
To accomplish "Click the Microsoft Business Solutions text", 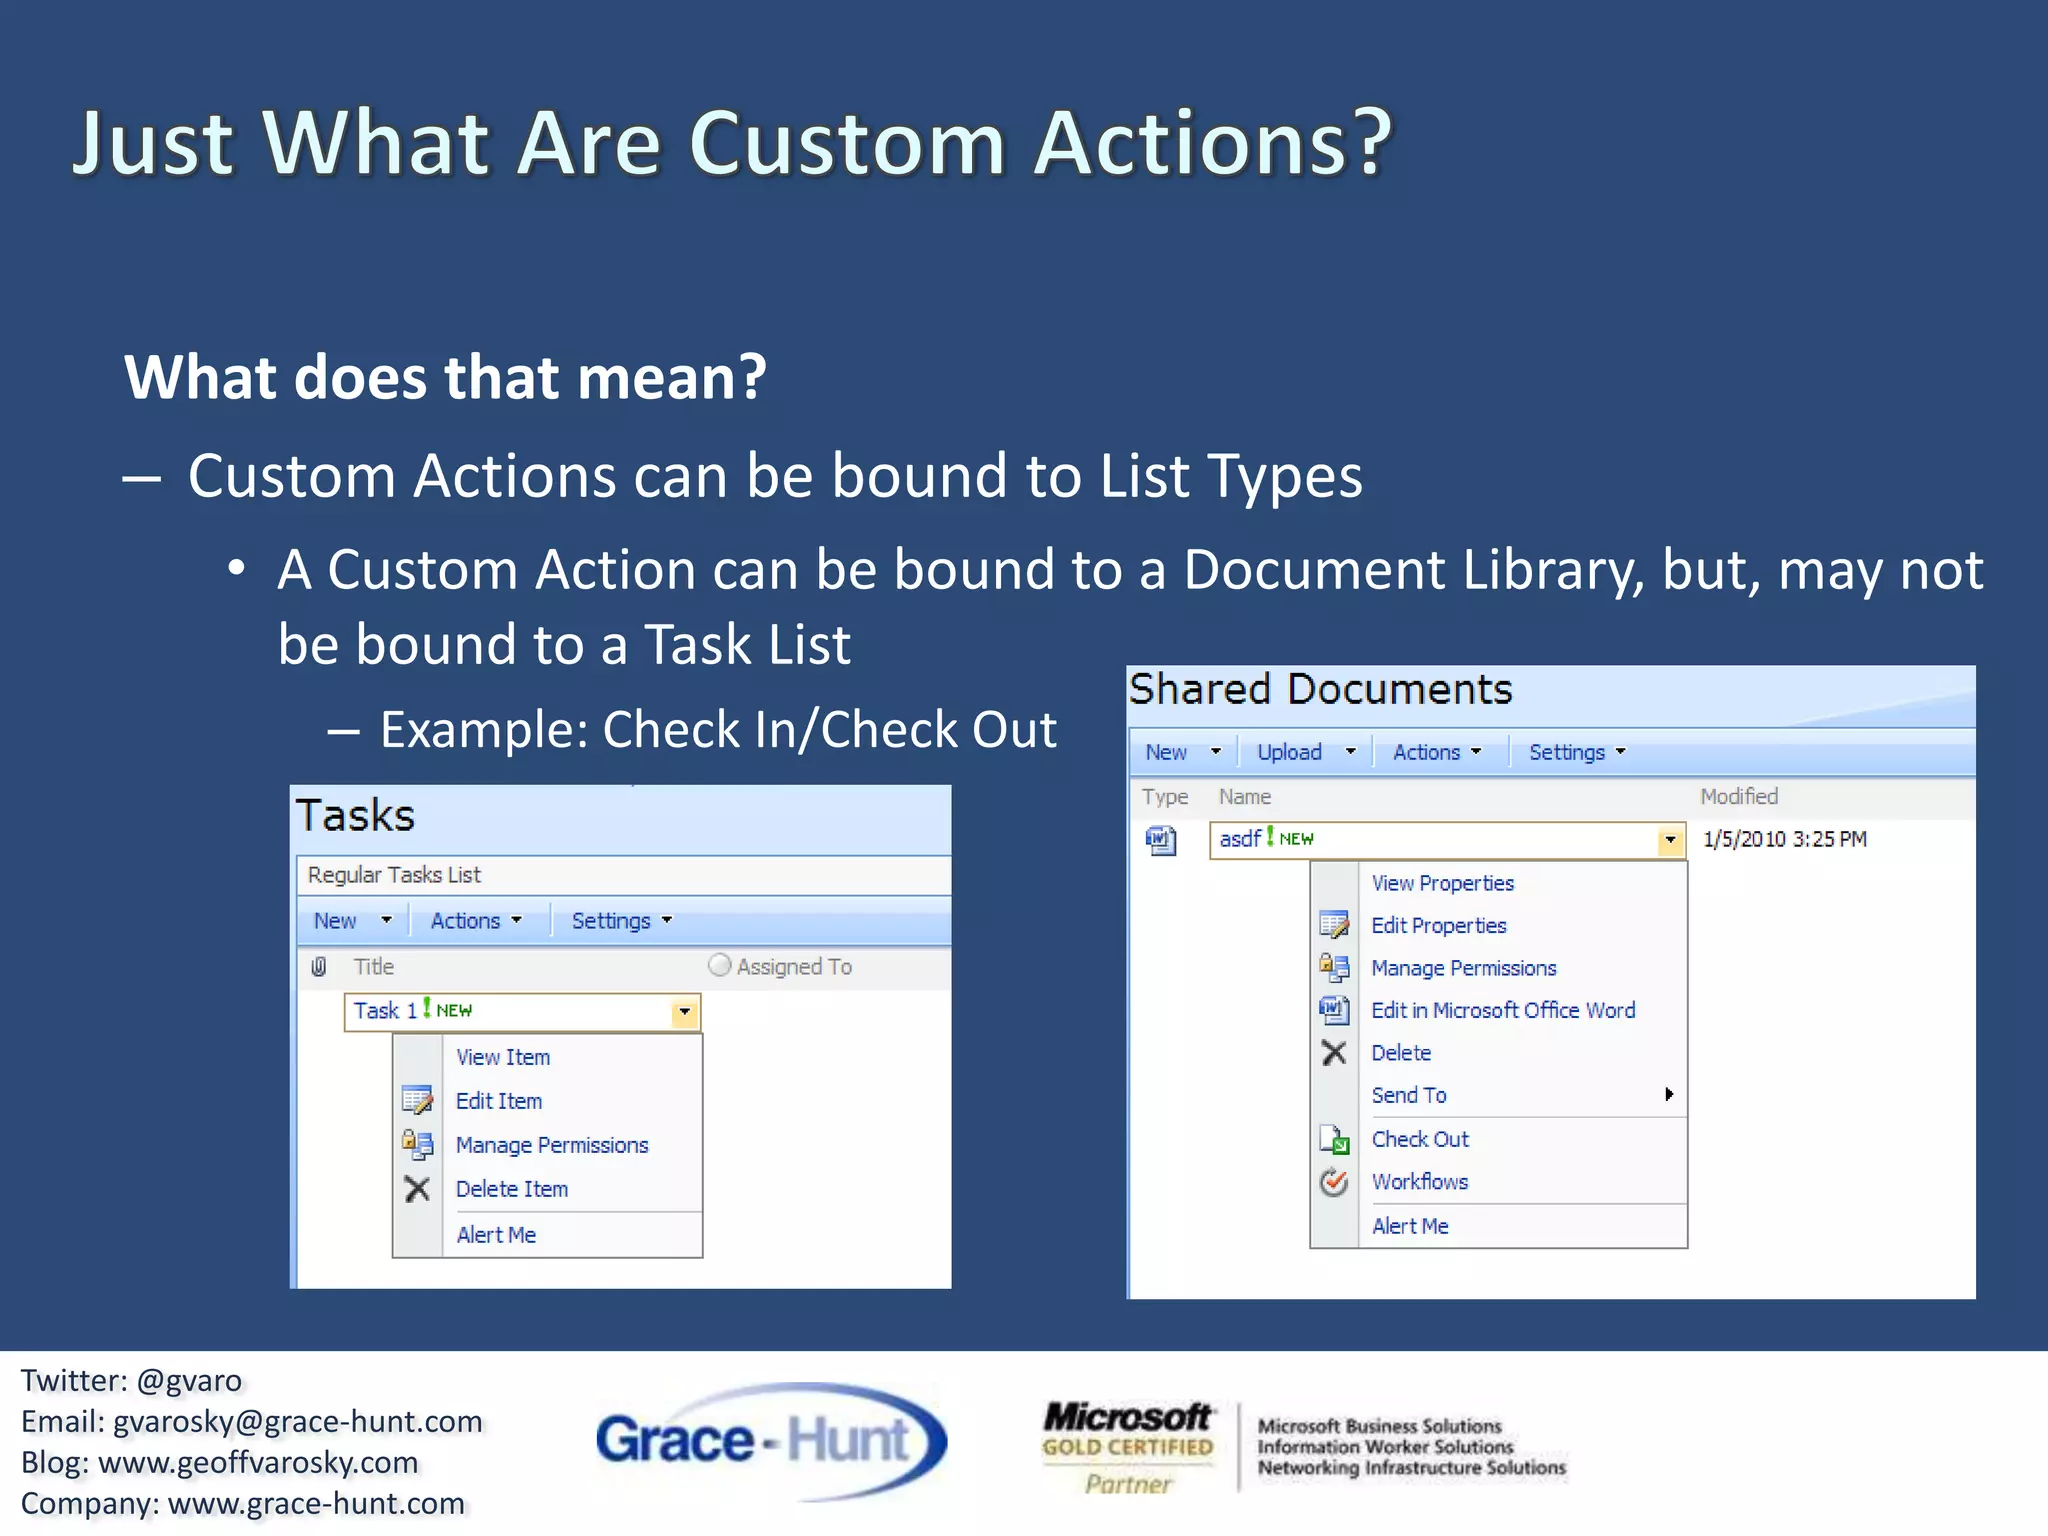I will point(1380,1426).
